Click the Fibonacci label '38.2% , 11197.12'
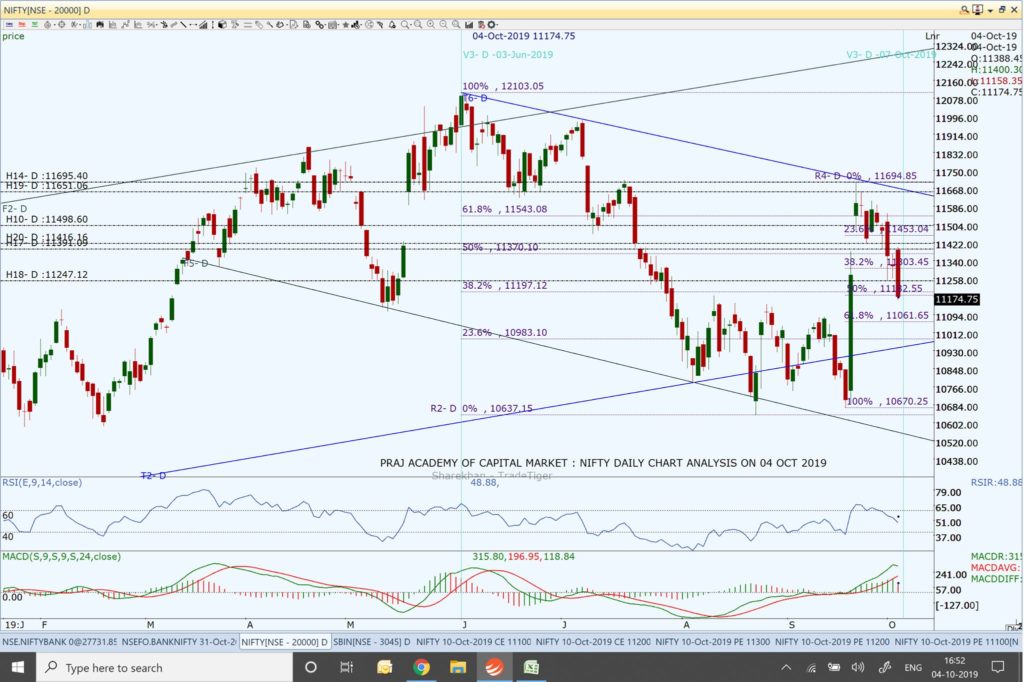Viewport: 1024px width, 682px height. pyautogui.click(x=505, y=285)
